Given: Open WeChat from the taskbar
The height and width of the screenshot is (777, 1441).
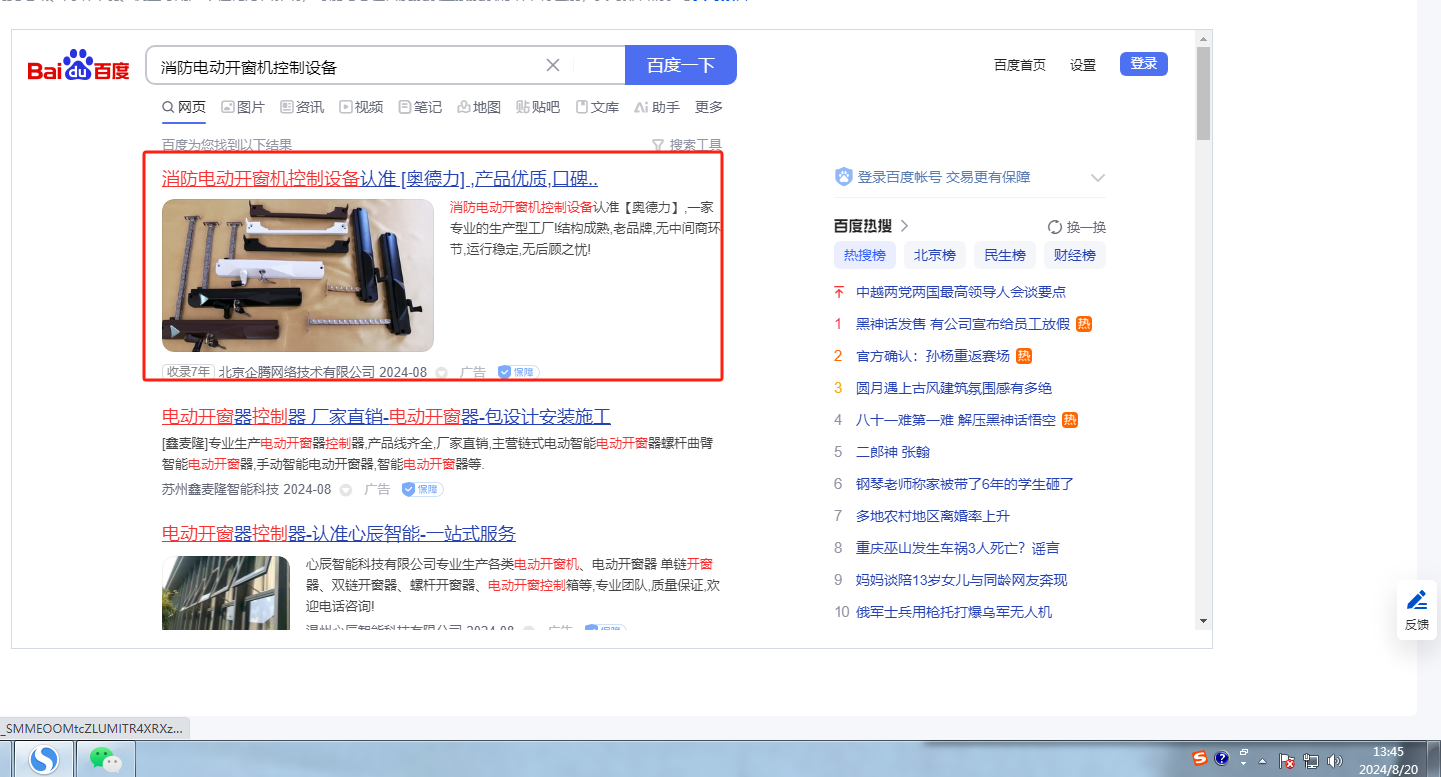Looking at the screenshot, I should tap(105, 760).
